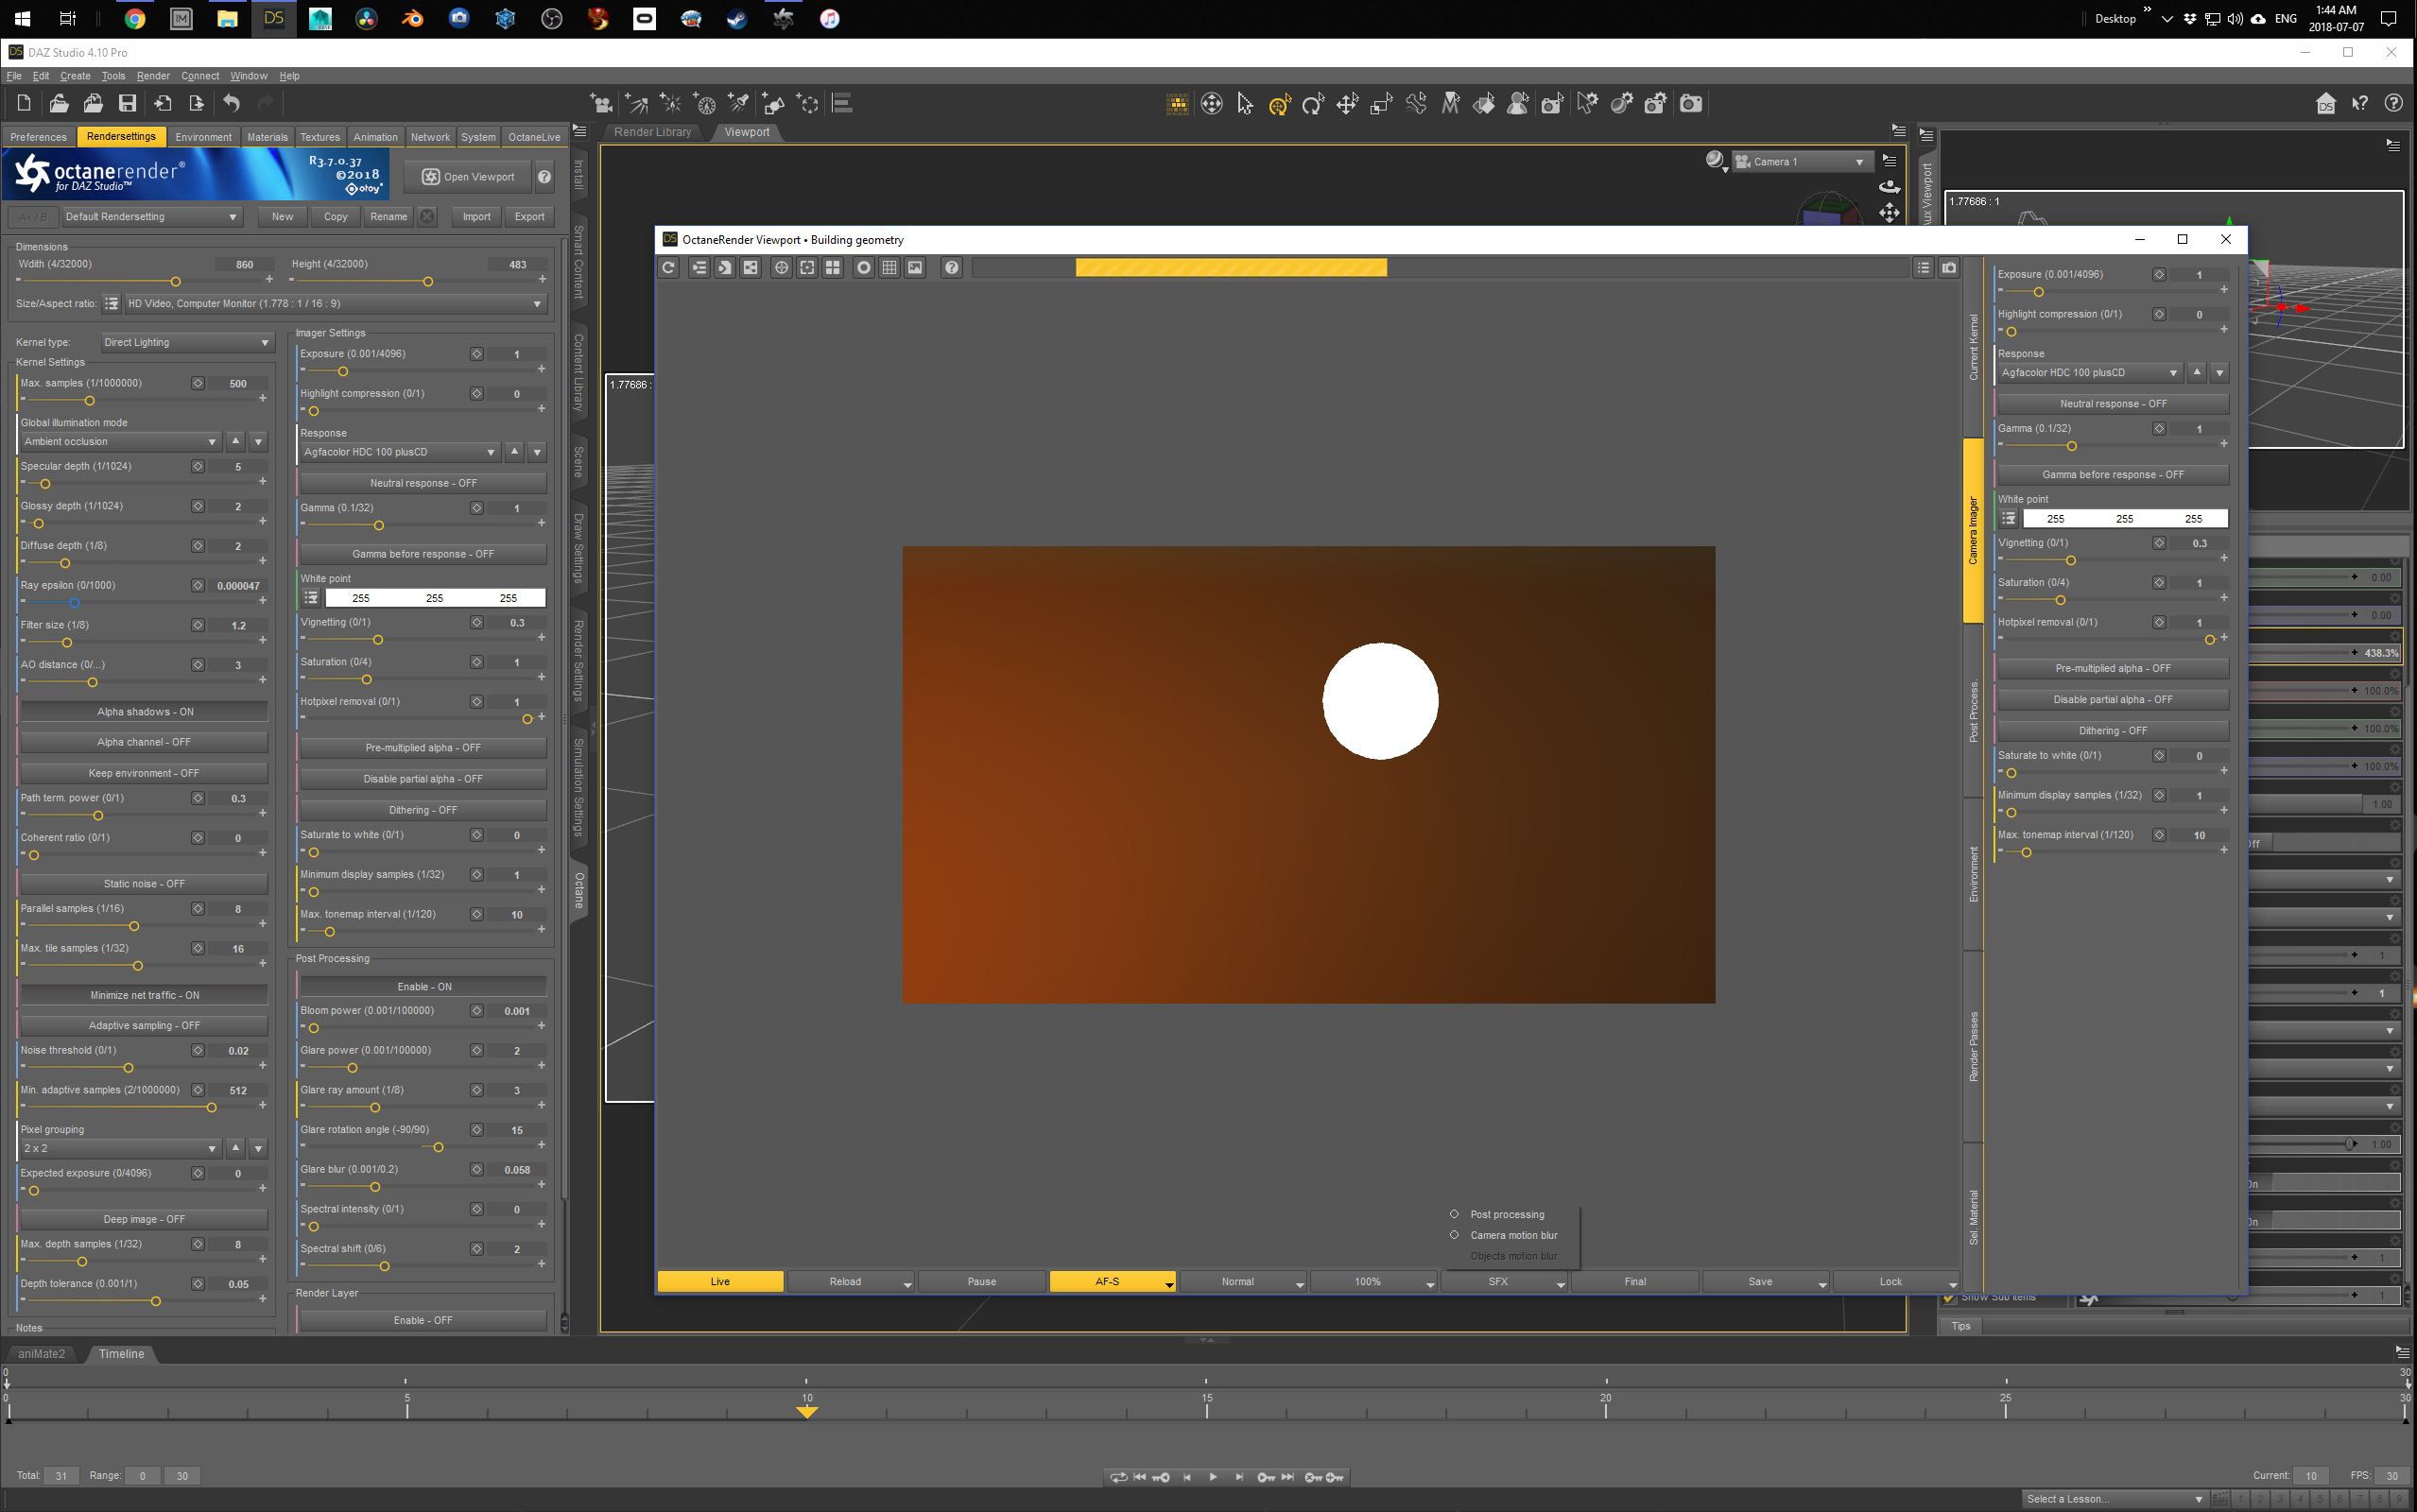Click the Save file icon in DAZ toolbar
Screen dimensions: 2417x1512
click(127, 103)
